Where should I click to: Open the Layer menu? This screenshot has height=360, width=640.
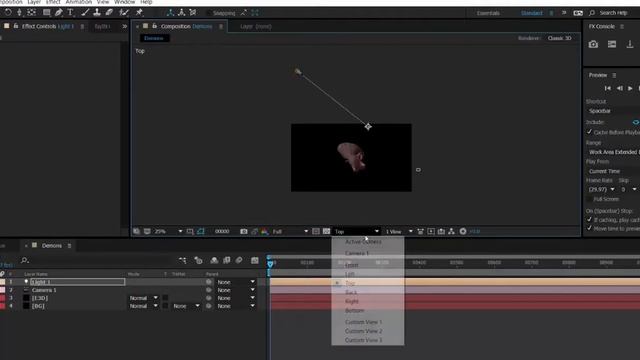(x=34, y=2)
